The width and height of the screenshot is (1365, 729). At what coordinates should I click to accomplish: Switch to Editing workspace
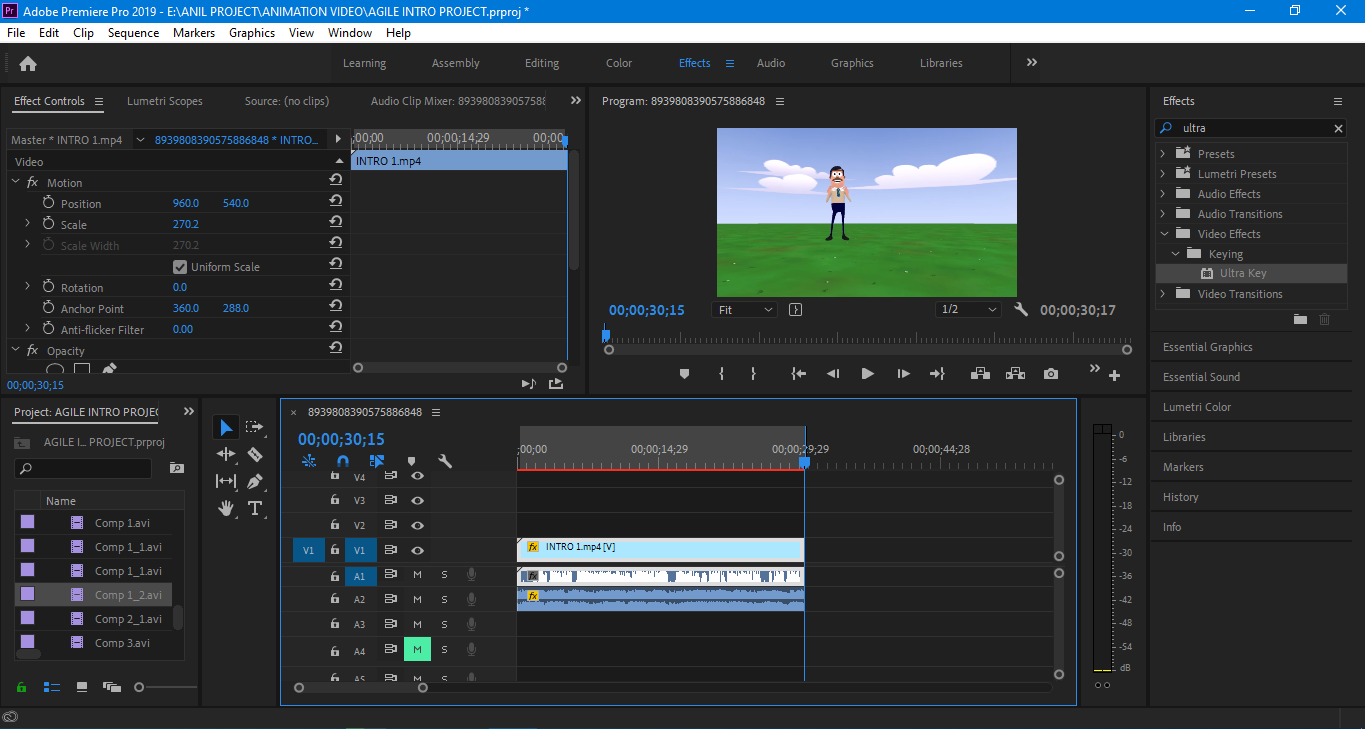pos(542,63)
